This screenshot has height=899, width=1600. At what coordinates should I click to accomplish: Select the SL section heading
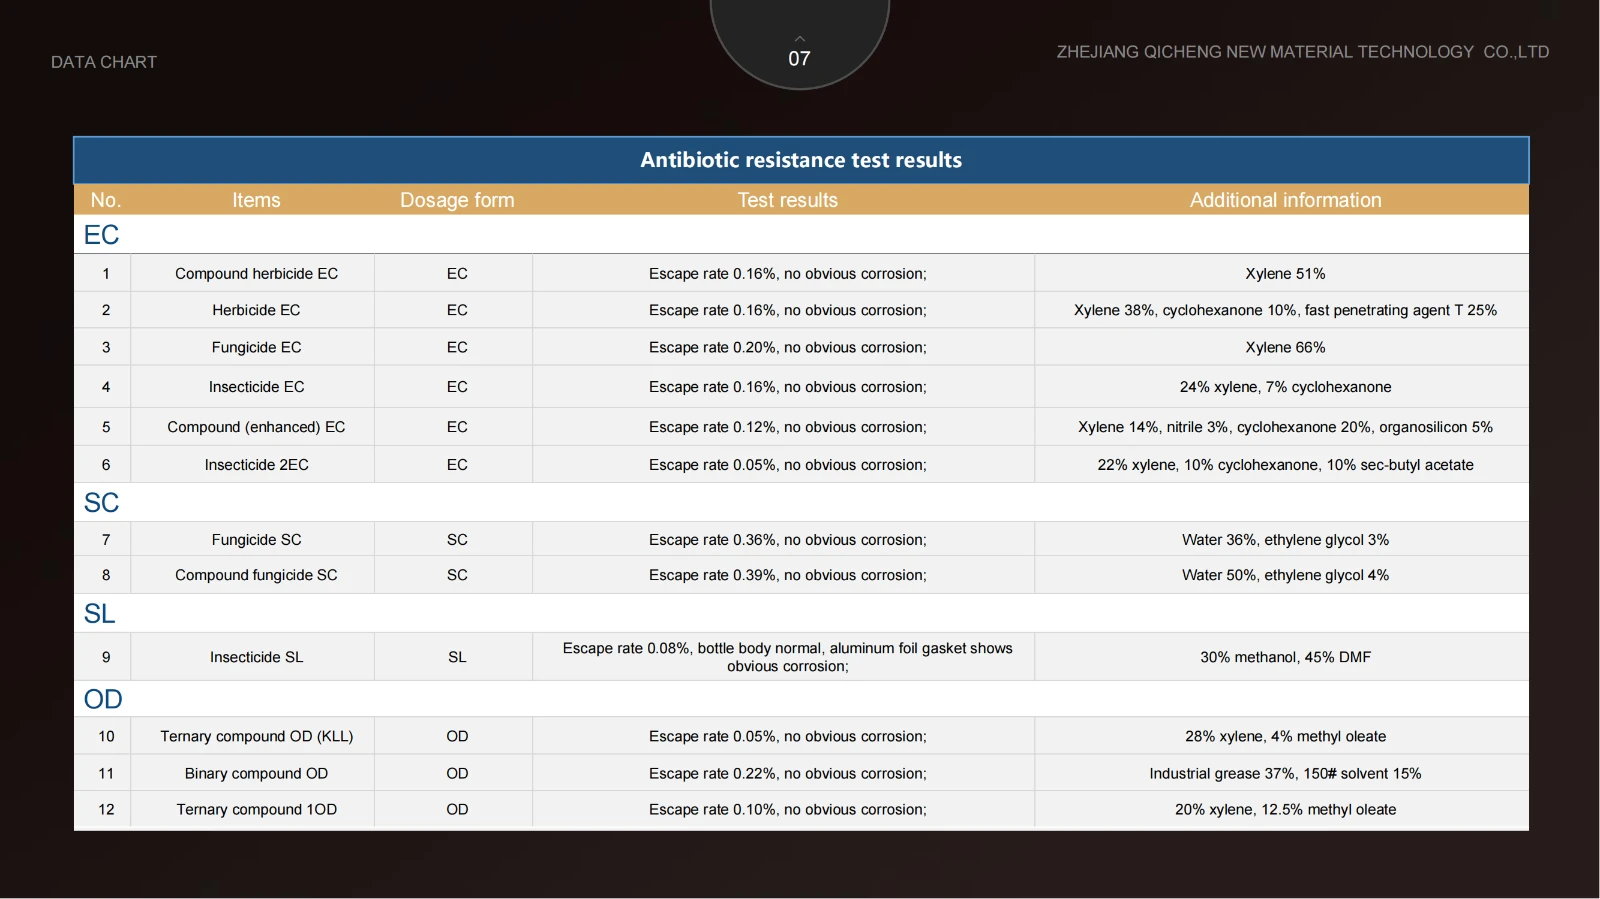(99, 614)
